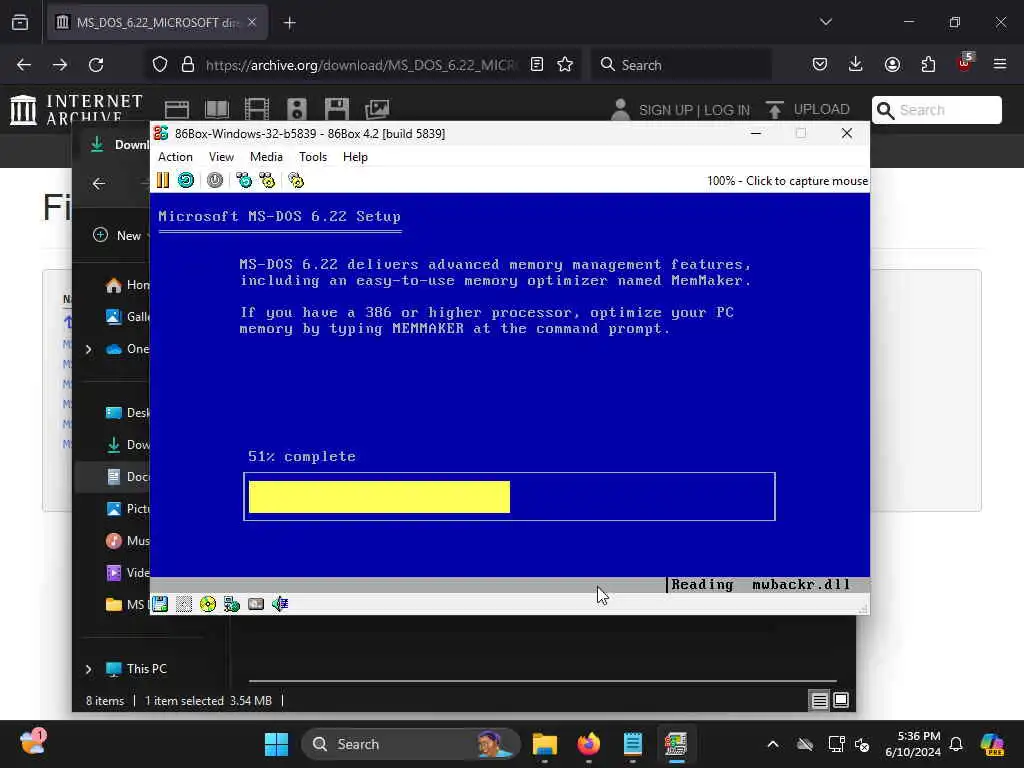
Task: List all tabs dropdown arrow in Firefox
Action: click(826, 22)
